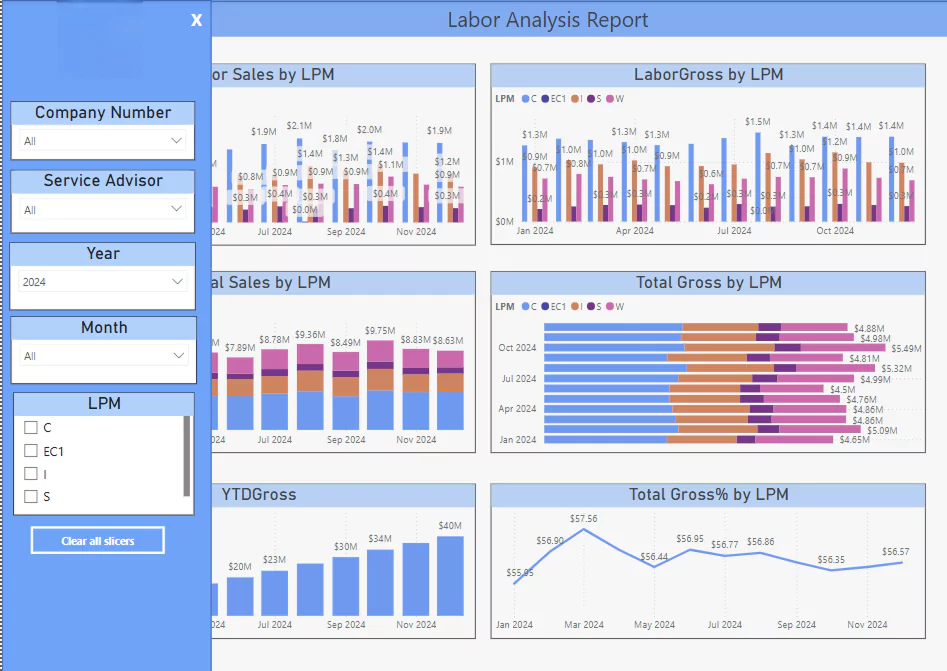This screenshot has height=671, width=947.
Task: Select W legend marker in LaborGross chart
Action: tap(609, 98)
